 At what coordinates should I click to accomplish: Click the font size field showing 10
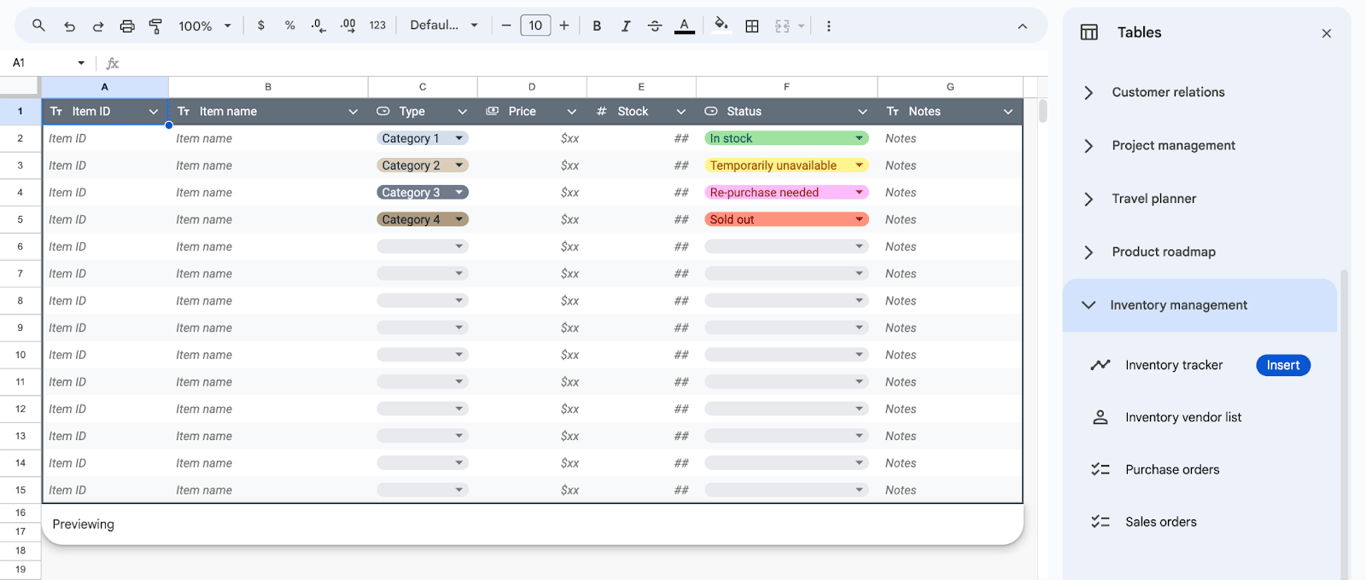[x=535, y=26]
